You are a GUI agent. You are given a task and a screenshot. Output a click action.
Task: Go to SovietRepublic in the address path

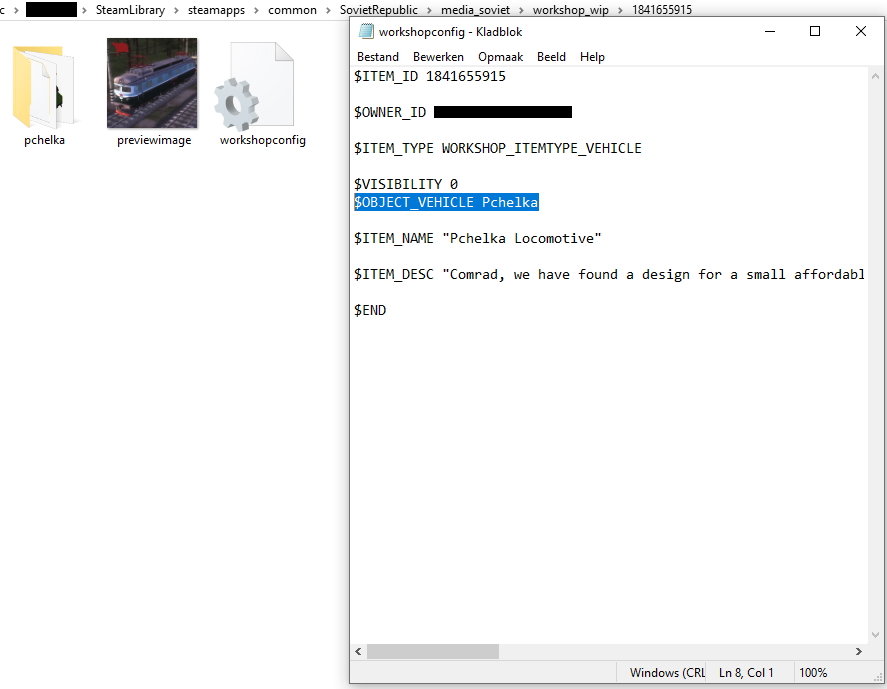pyautogui.click(x=378, y=10)
